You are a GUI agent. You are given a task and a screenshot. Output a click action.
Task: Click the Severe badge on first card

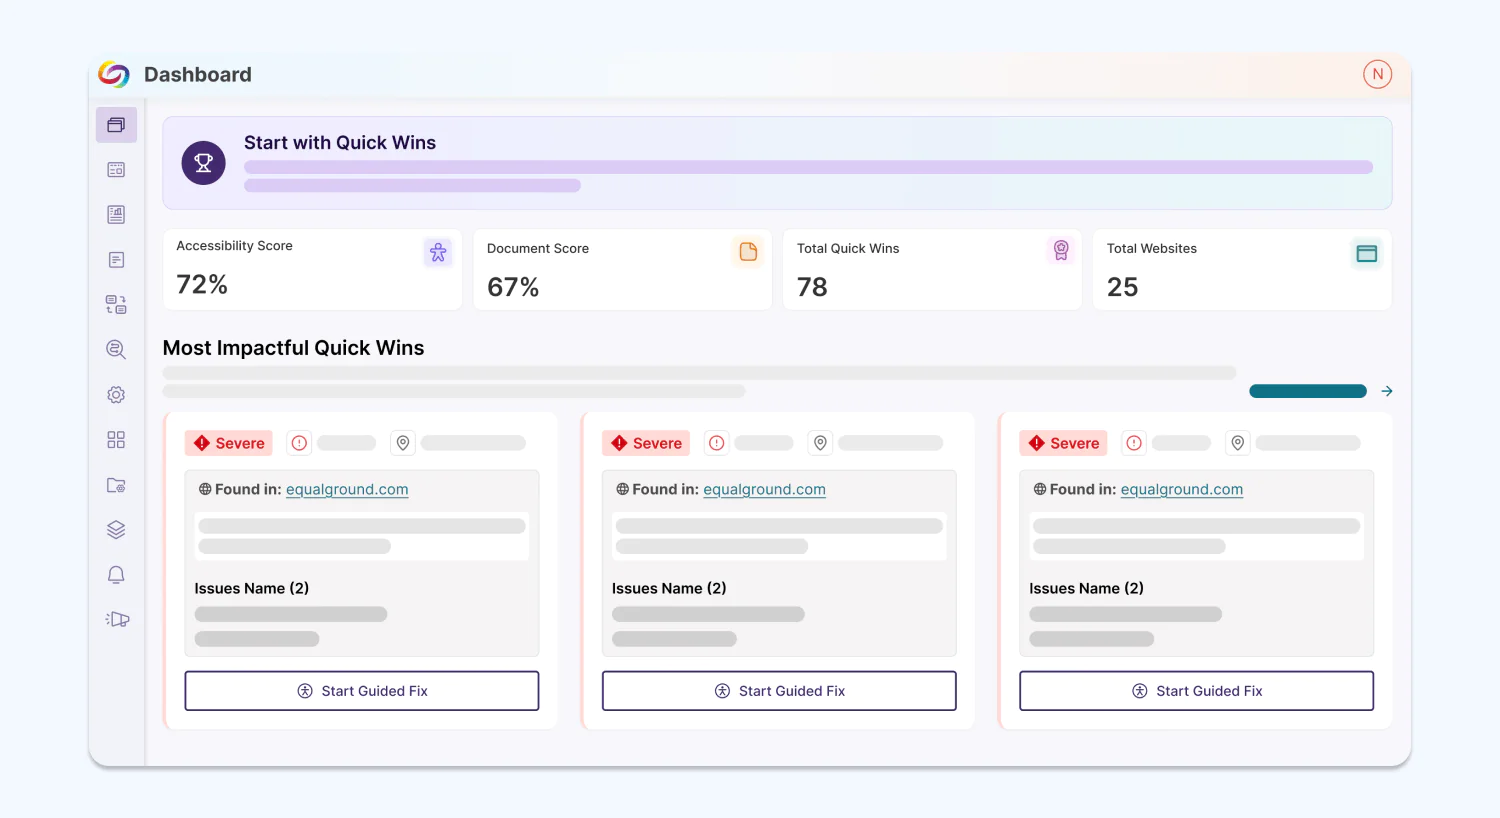pos(229,443)
